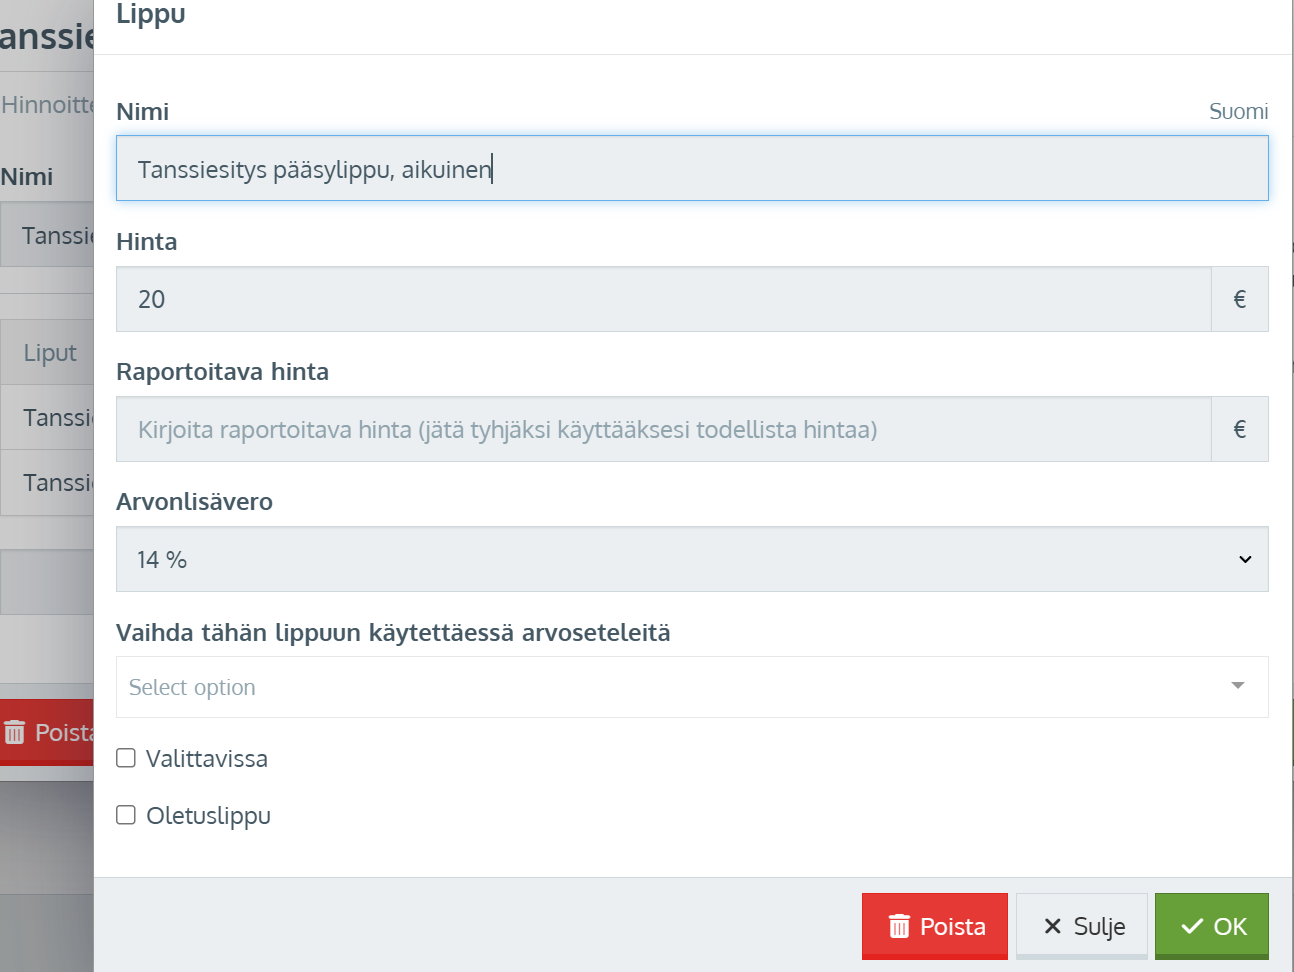
Task: Open the Arvonlisävero 14 % dropdown
Action: [x=692, y=559]
